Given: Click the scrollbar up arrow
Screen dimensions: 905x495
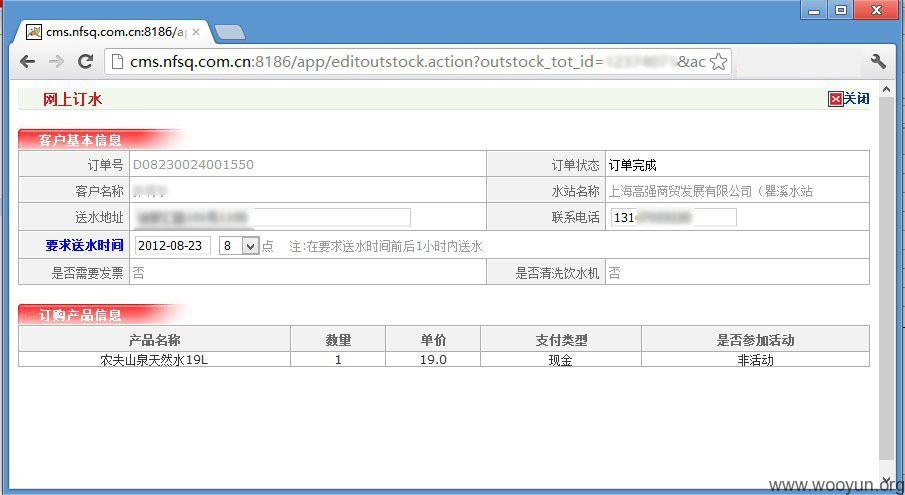Looking at the screenshot, I should (887, 89).
